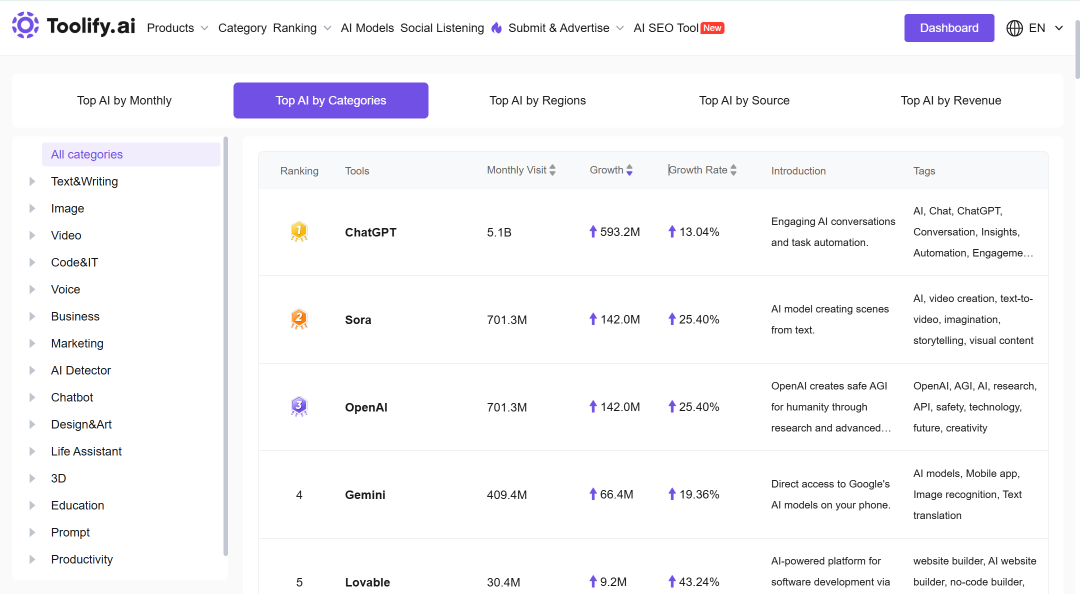Click the orange rank 2 medal icon

[x=299, y=319]
